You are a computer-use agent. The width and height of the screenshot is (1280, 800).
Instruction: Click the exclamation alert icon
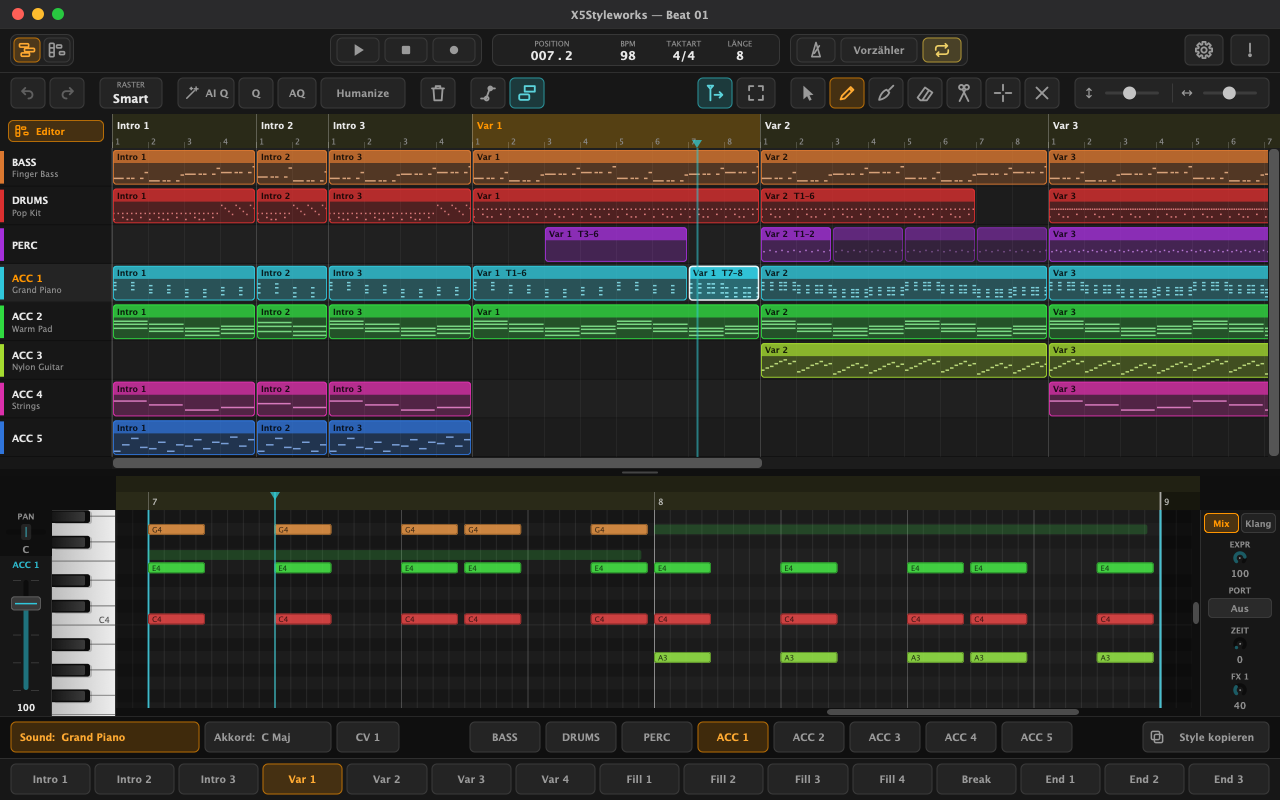(1250, 50)
